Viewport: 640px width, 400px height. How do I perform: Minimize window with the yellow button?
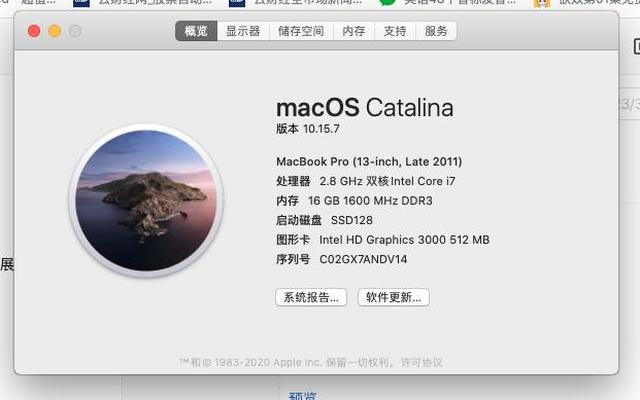point(54,31)
